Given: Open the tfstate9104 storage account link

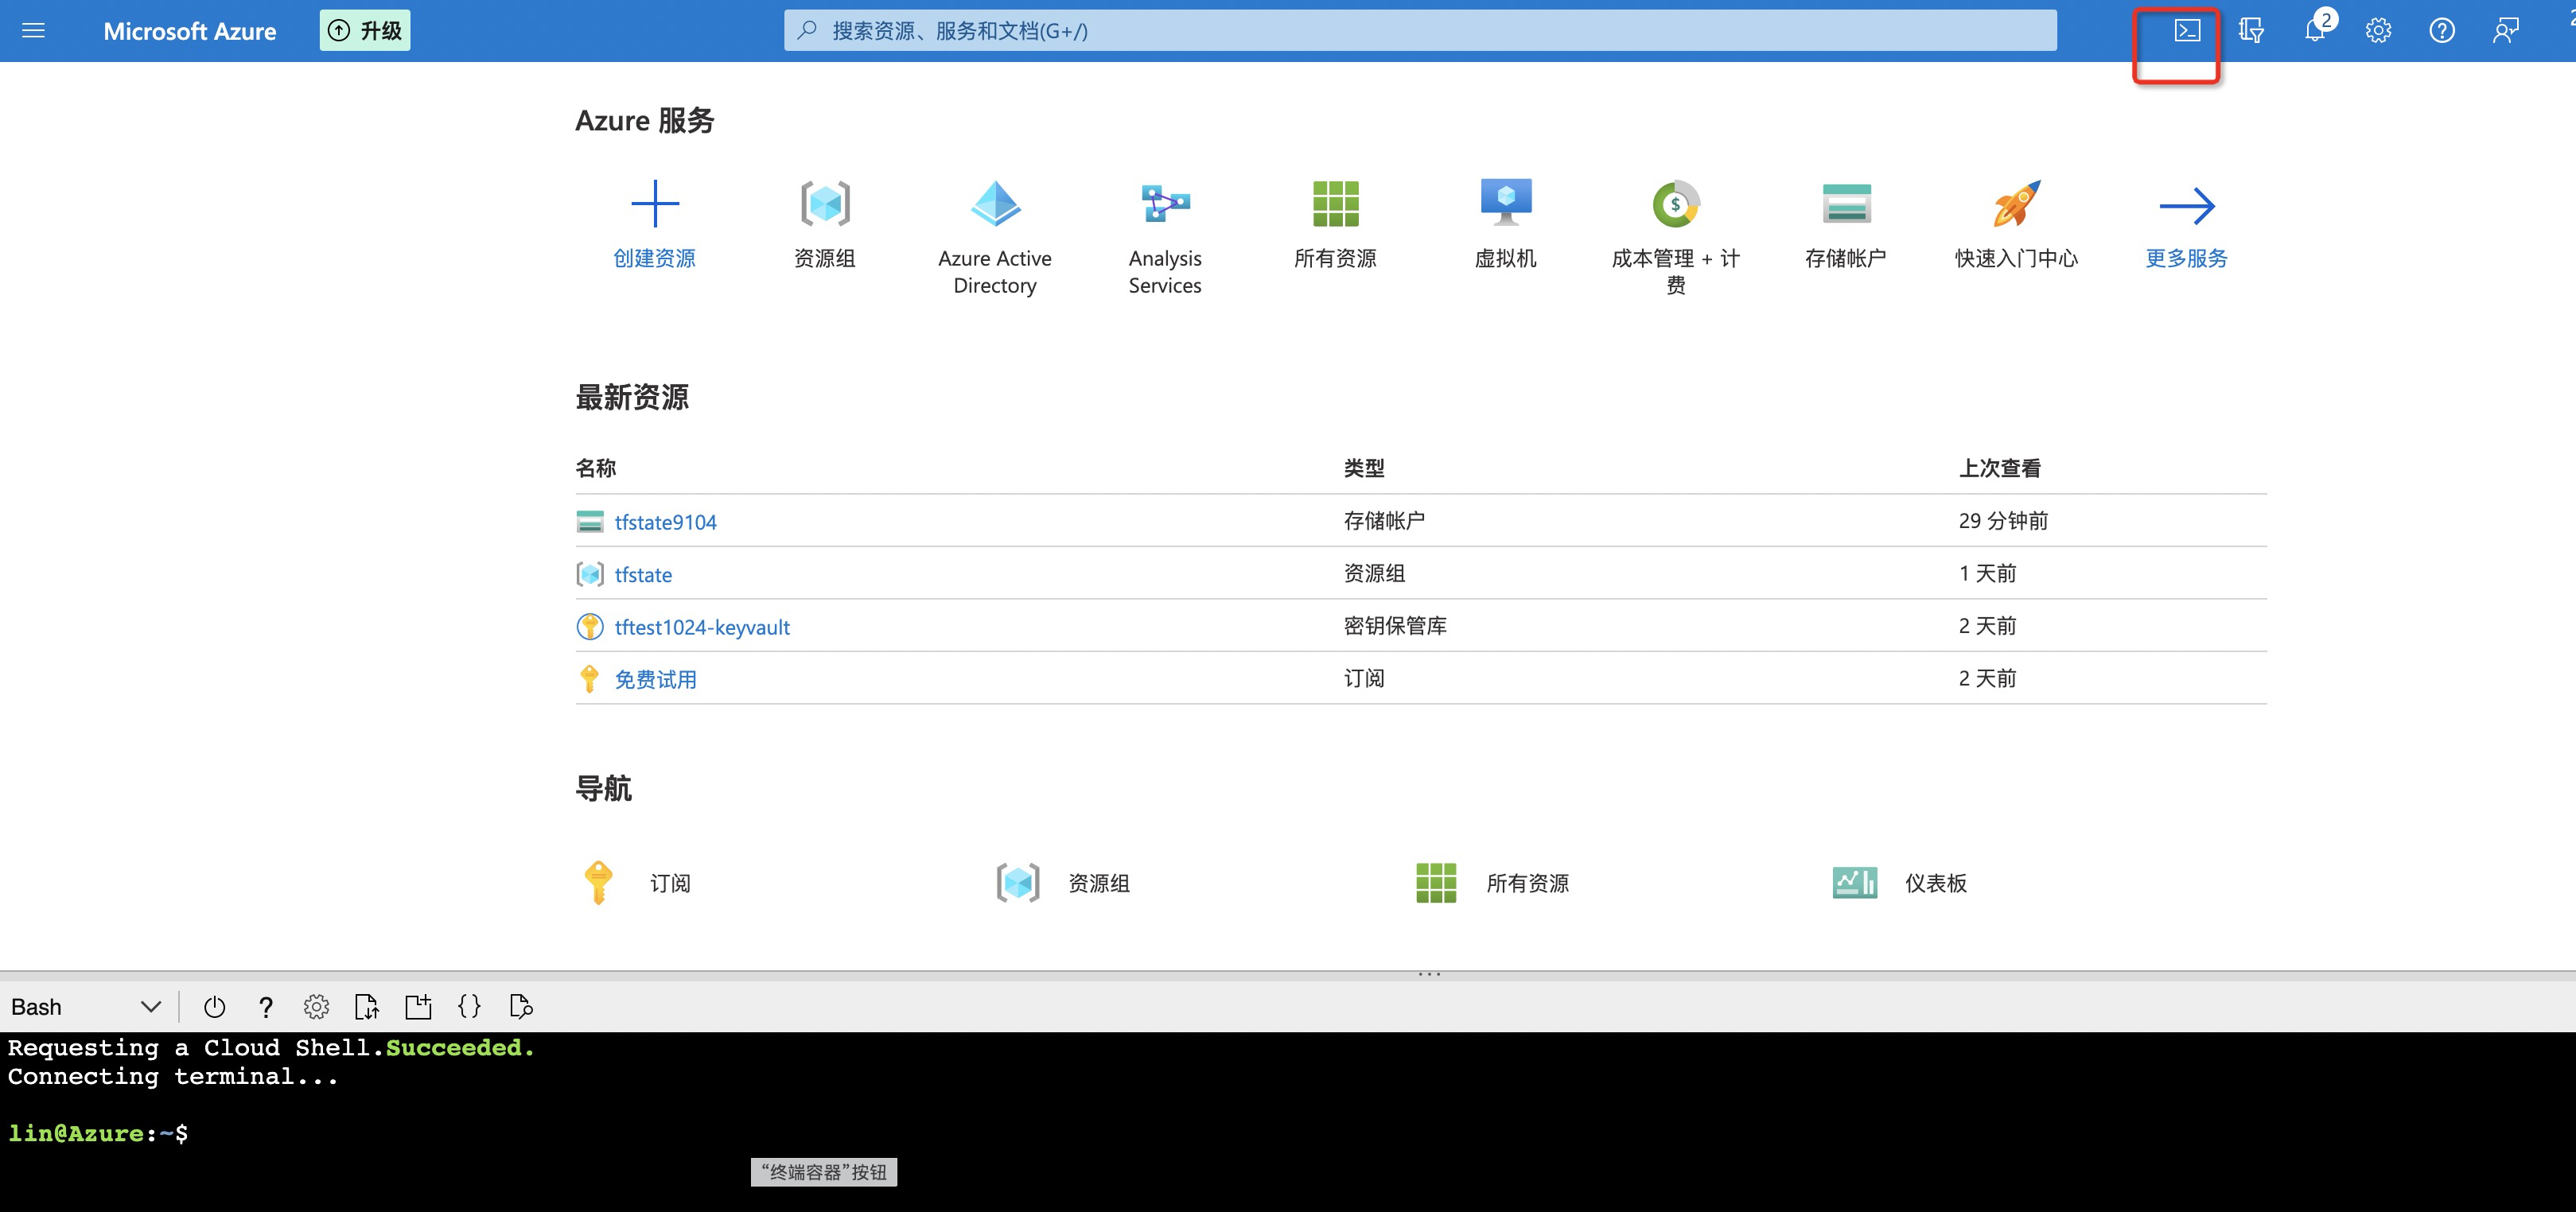Looking at the screenshot, I should pos(665,522).
